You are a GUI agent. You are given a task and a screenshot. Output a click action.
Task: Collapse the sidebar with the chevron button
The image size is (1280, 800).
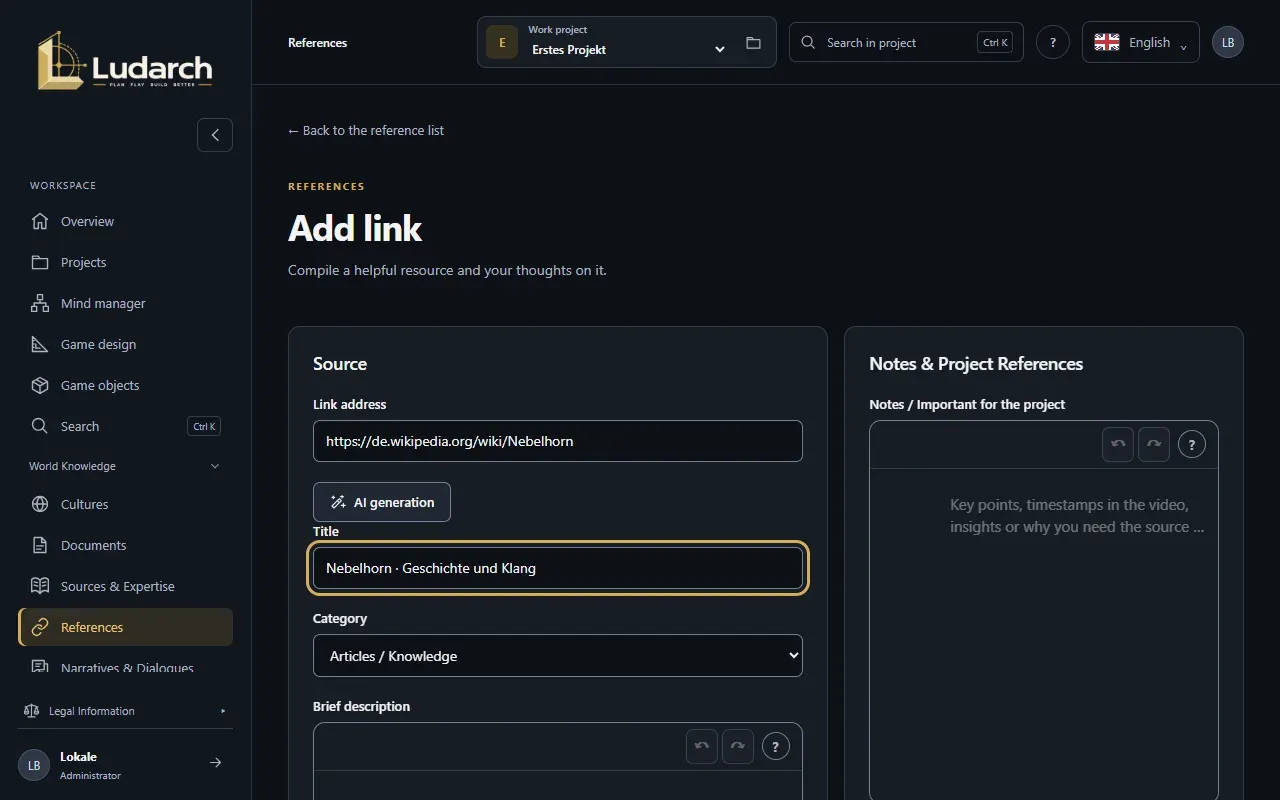click(x=215, y=135)
